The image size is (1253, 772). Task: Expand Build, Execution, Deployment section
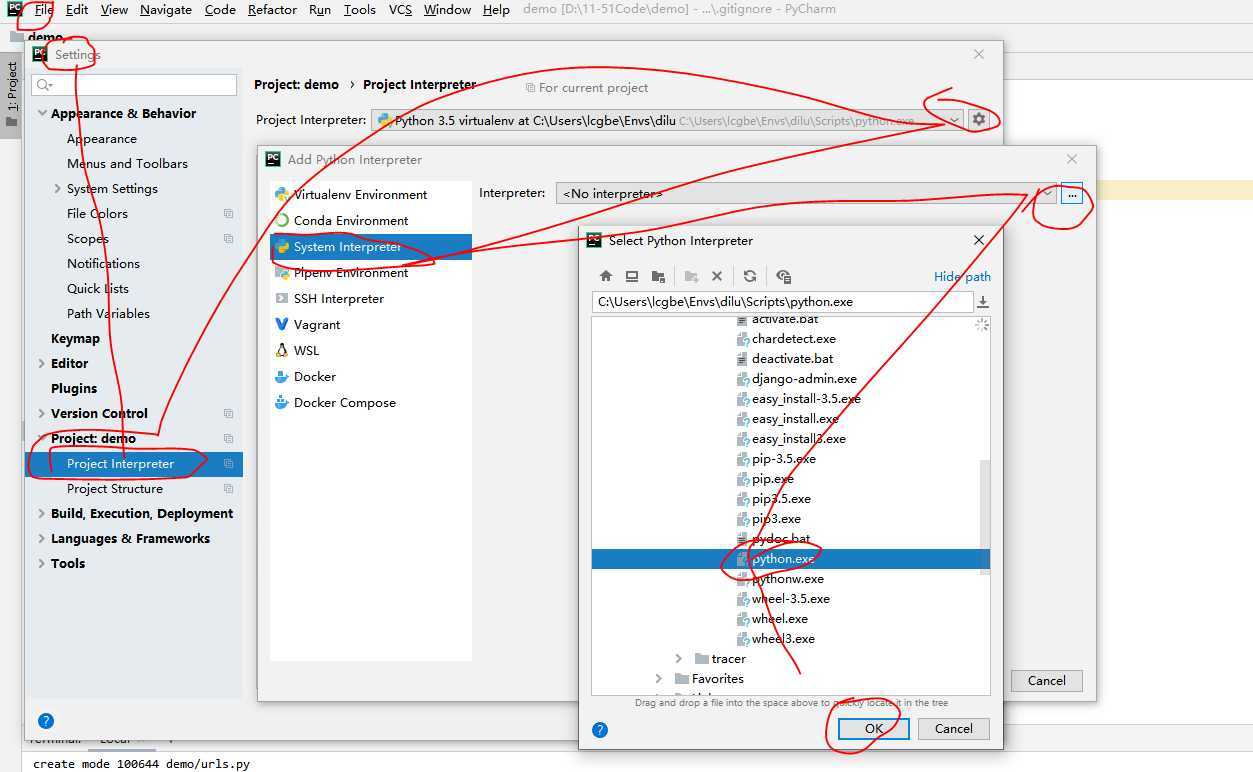coord(42,514)
